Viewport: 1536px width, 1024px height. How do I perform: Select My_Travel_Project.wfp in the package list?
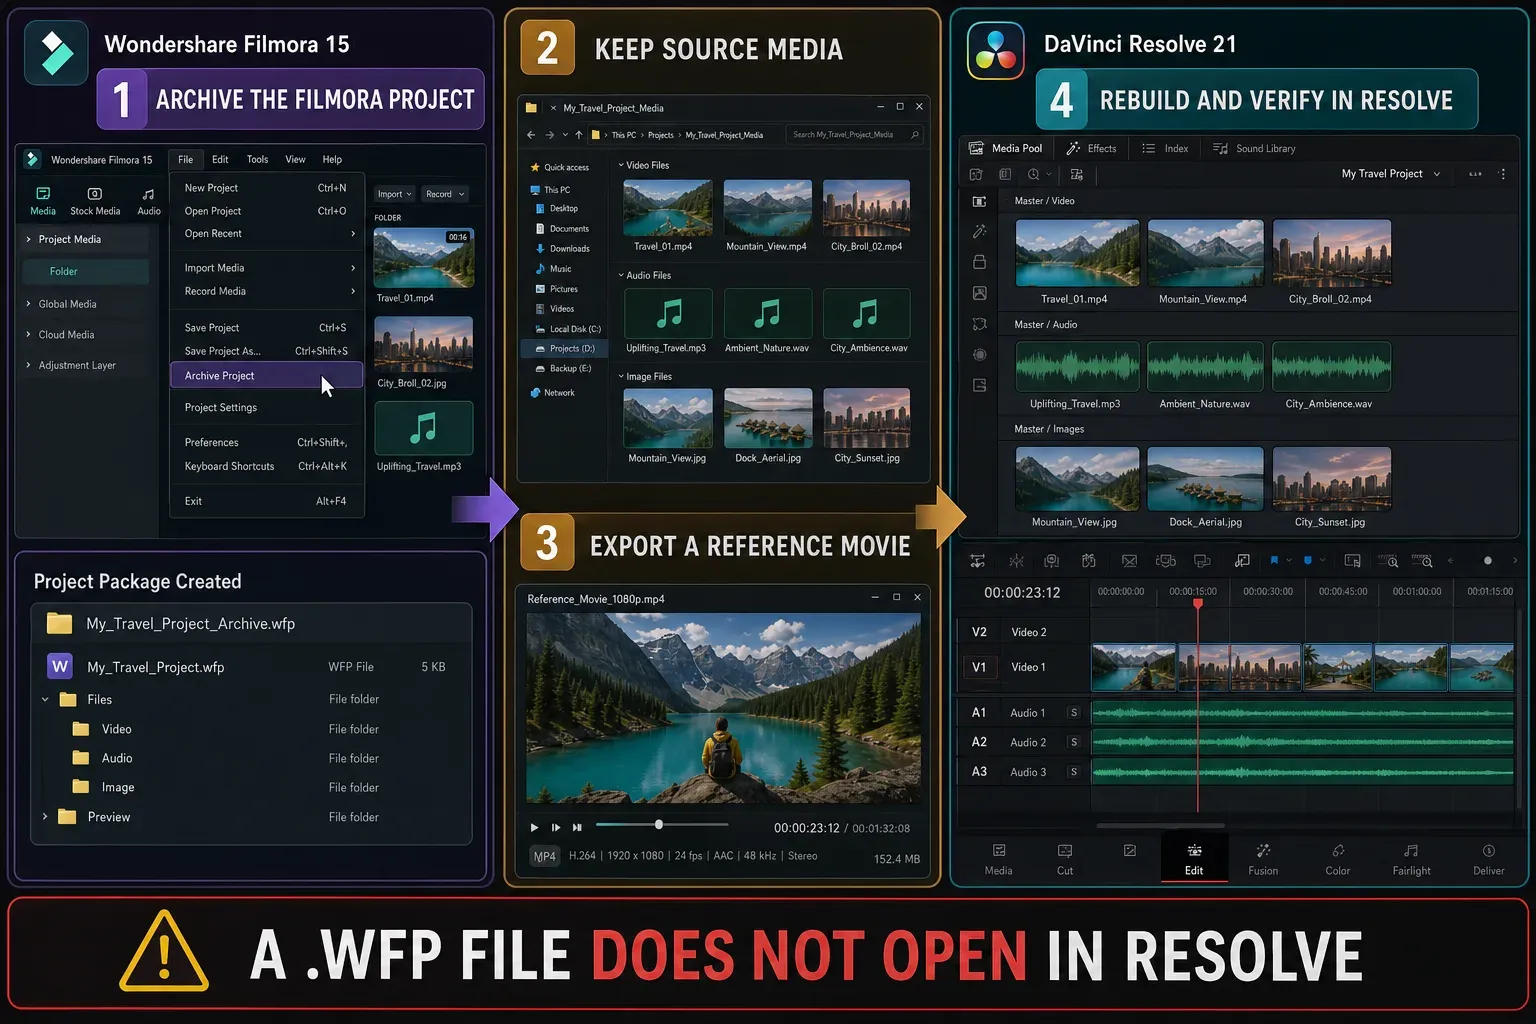tap(250, 667)
